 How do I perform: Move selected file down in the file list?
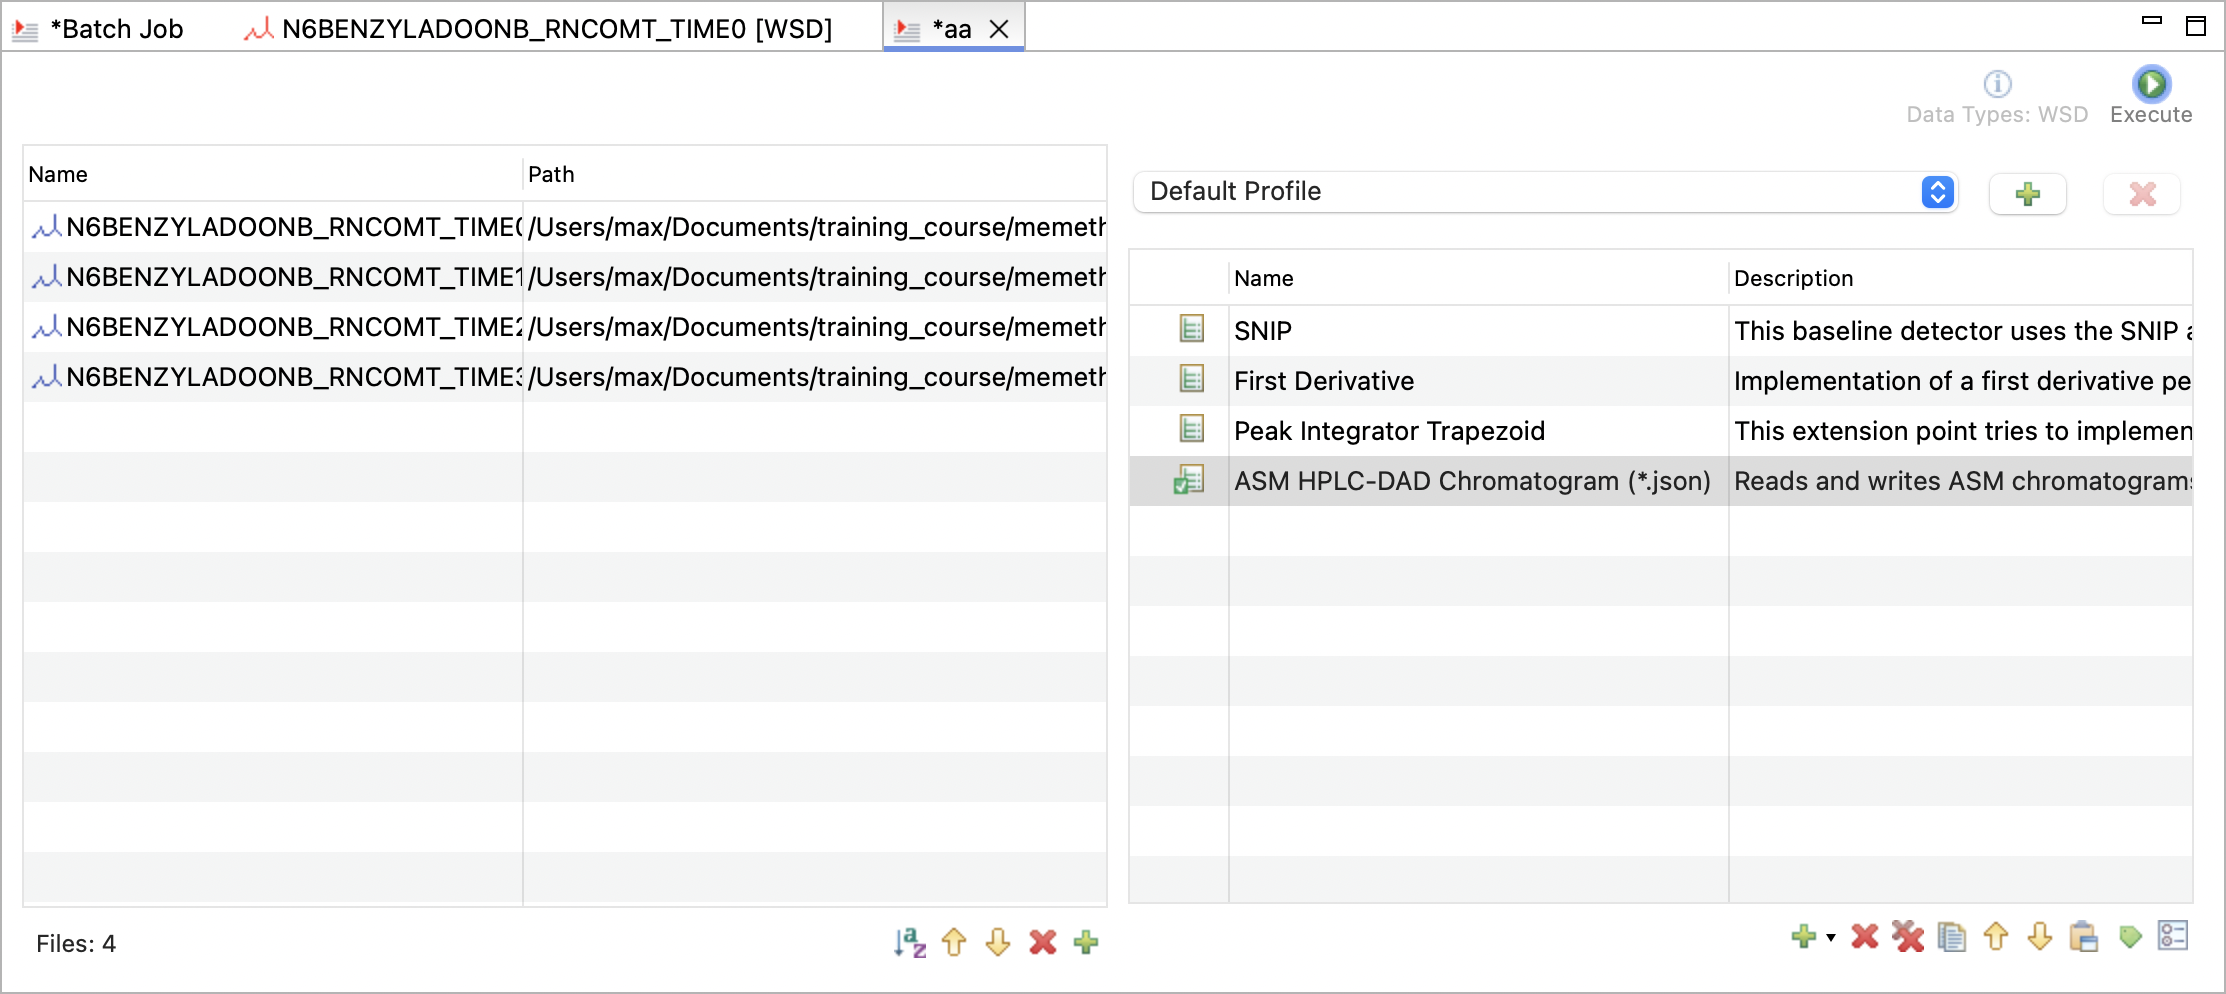pos(998,942)
